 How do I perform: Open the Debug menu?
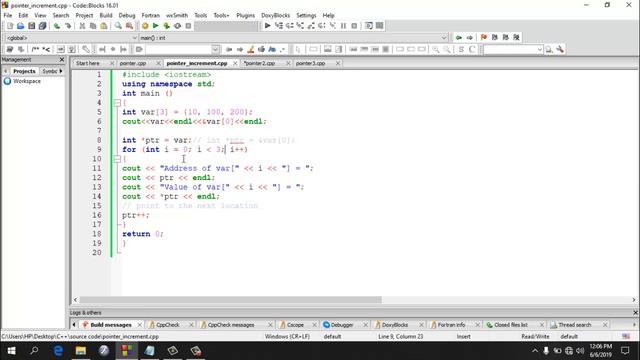click(x=127, y=15)
